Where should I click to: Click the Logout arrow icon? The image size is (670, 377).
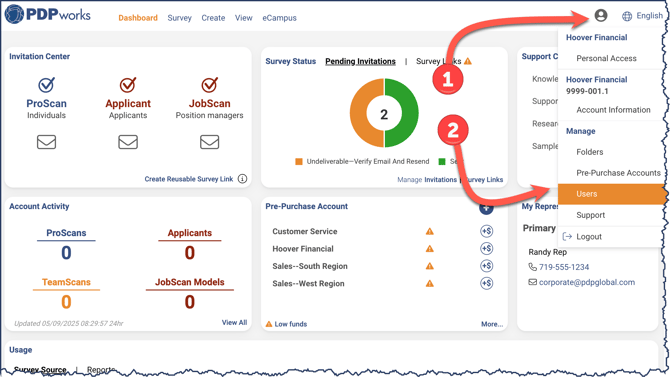tap(567, 236)
